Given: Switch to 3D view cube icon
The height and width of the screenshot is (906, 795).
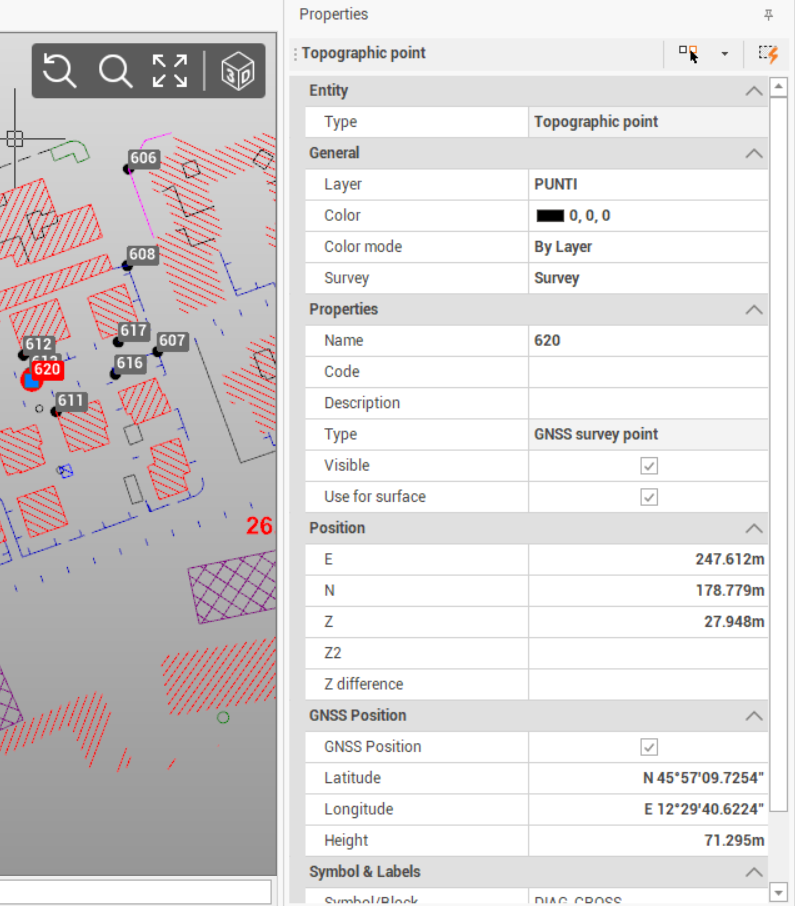Looking at the screenshot, I should pos(237,71).
